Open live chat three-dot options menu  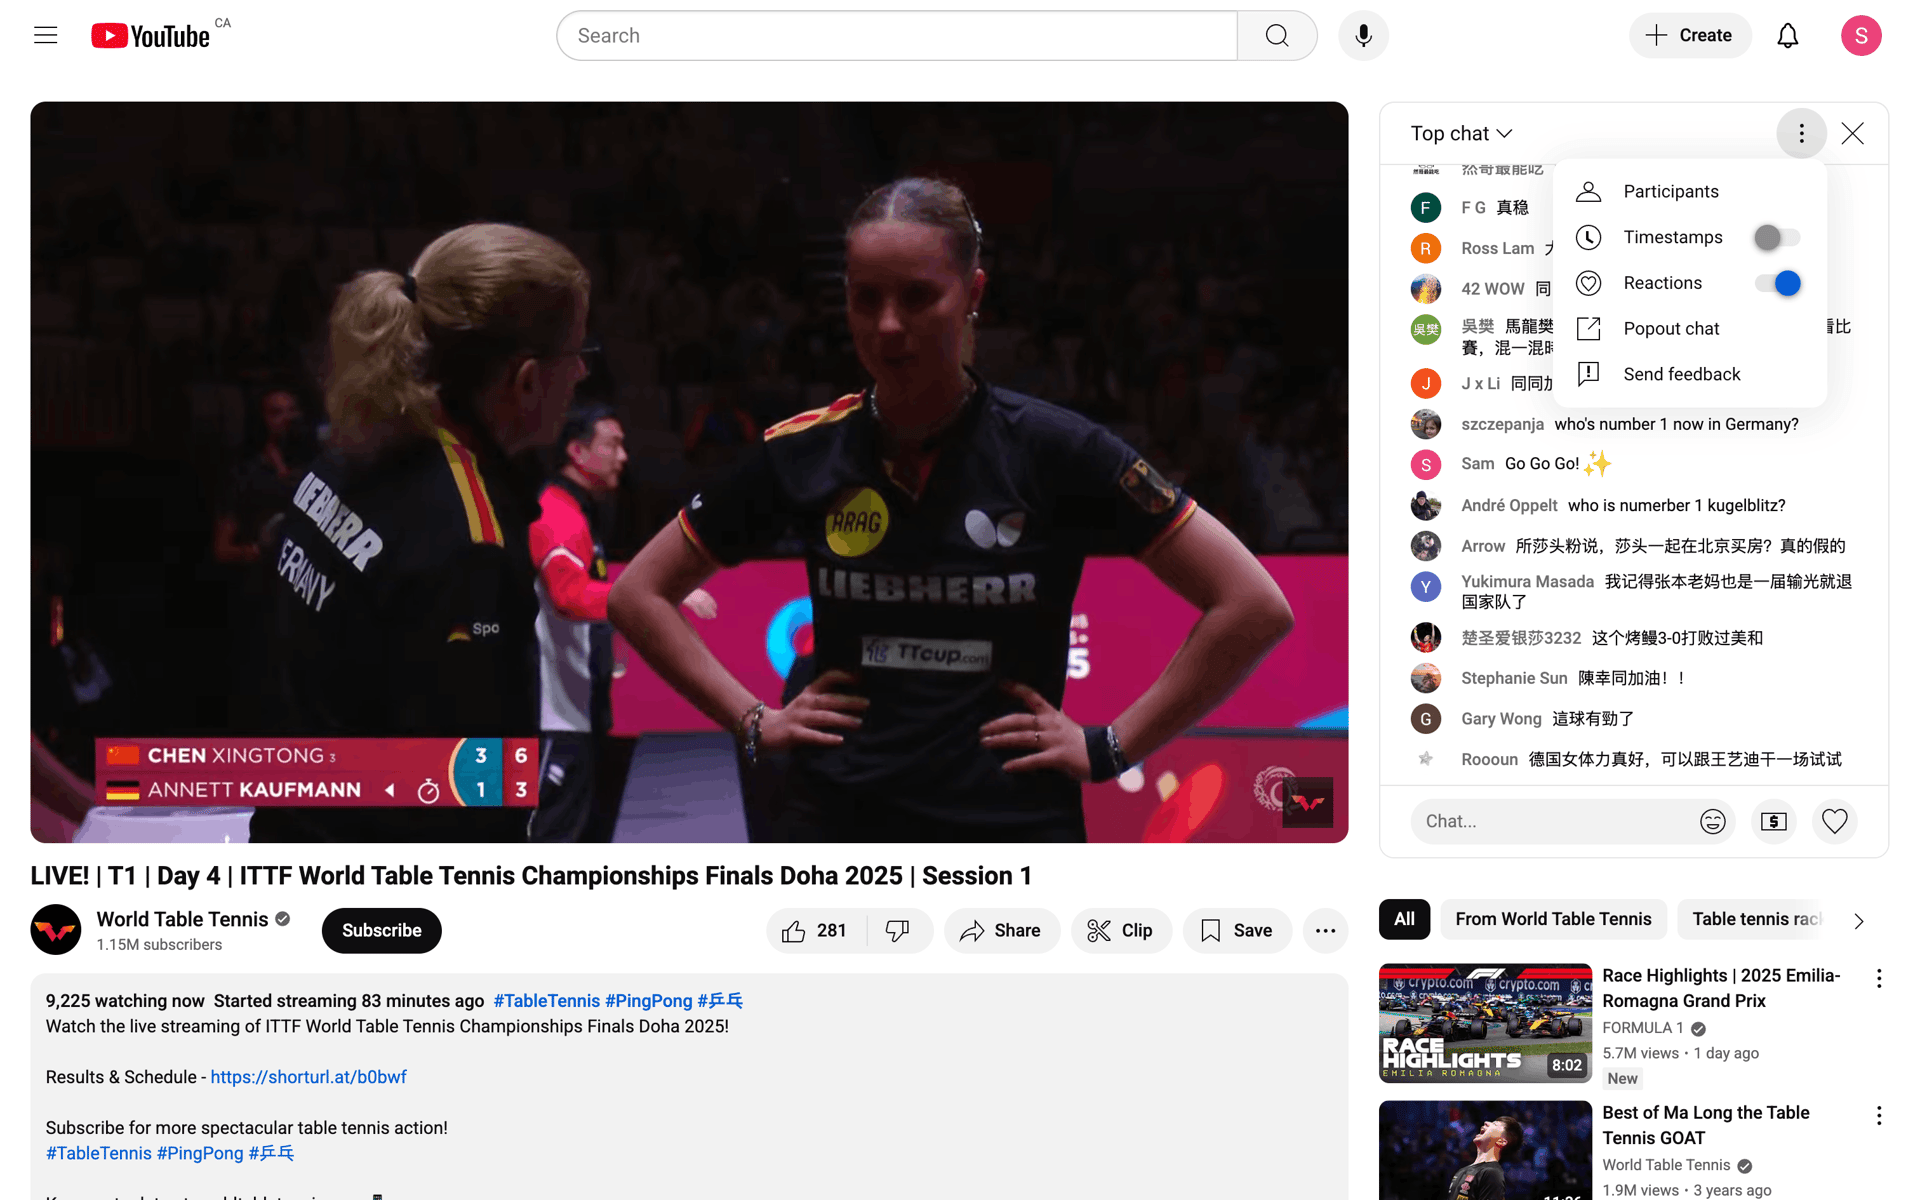[1801, 133]
